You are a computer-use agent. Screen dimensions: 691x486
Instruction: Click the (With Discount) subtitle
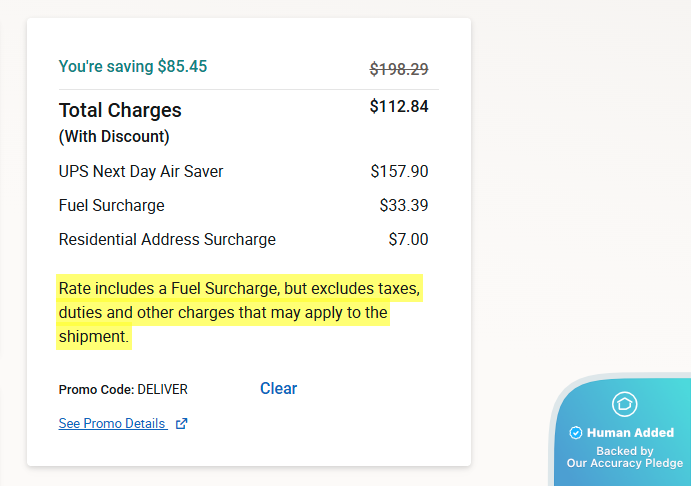[x=114, y=136]
